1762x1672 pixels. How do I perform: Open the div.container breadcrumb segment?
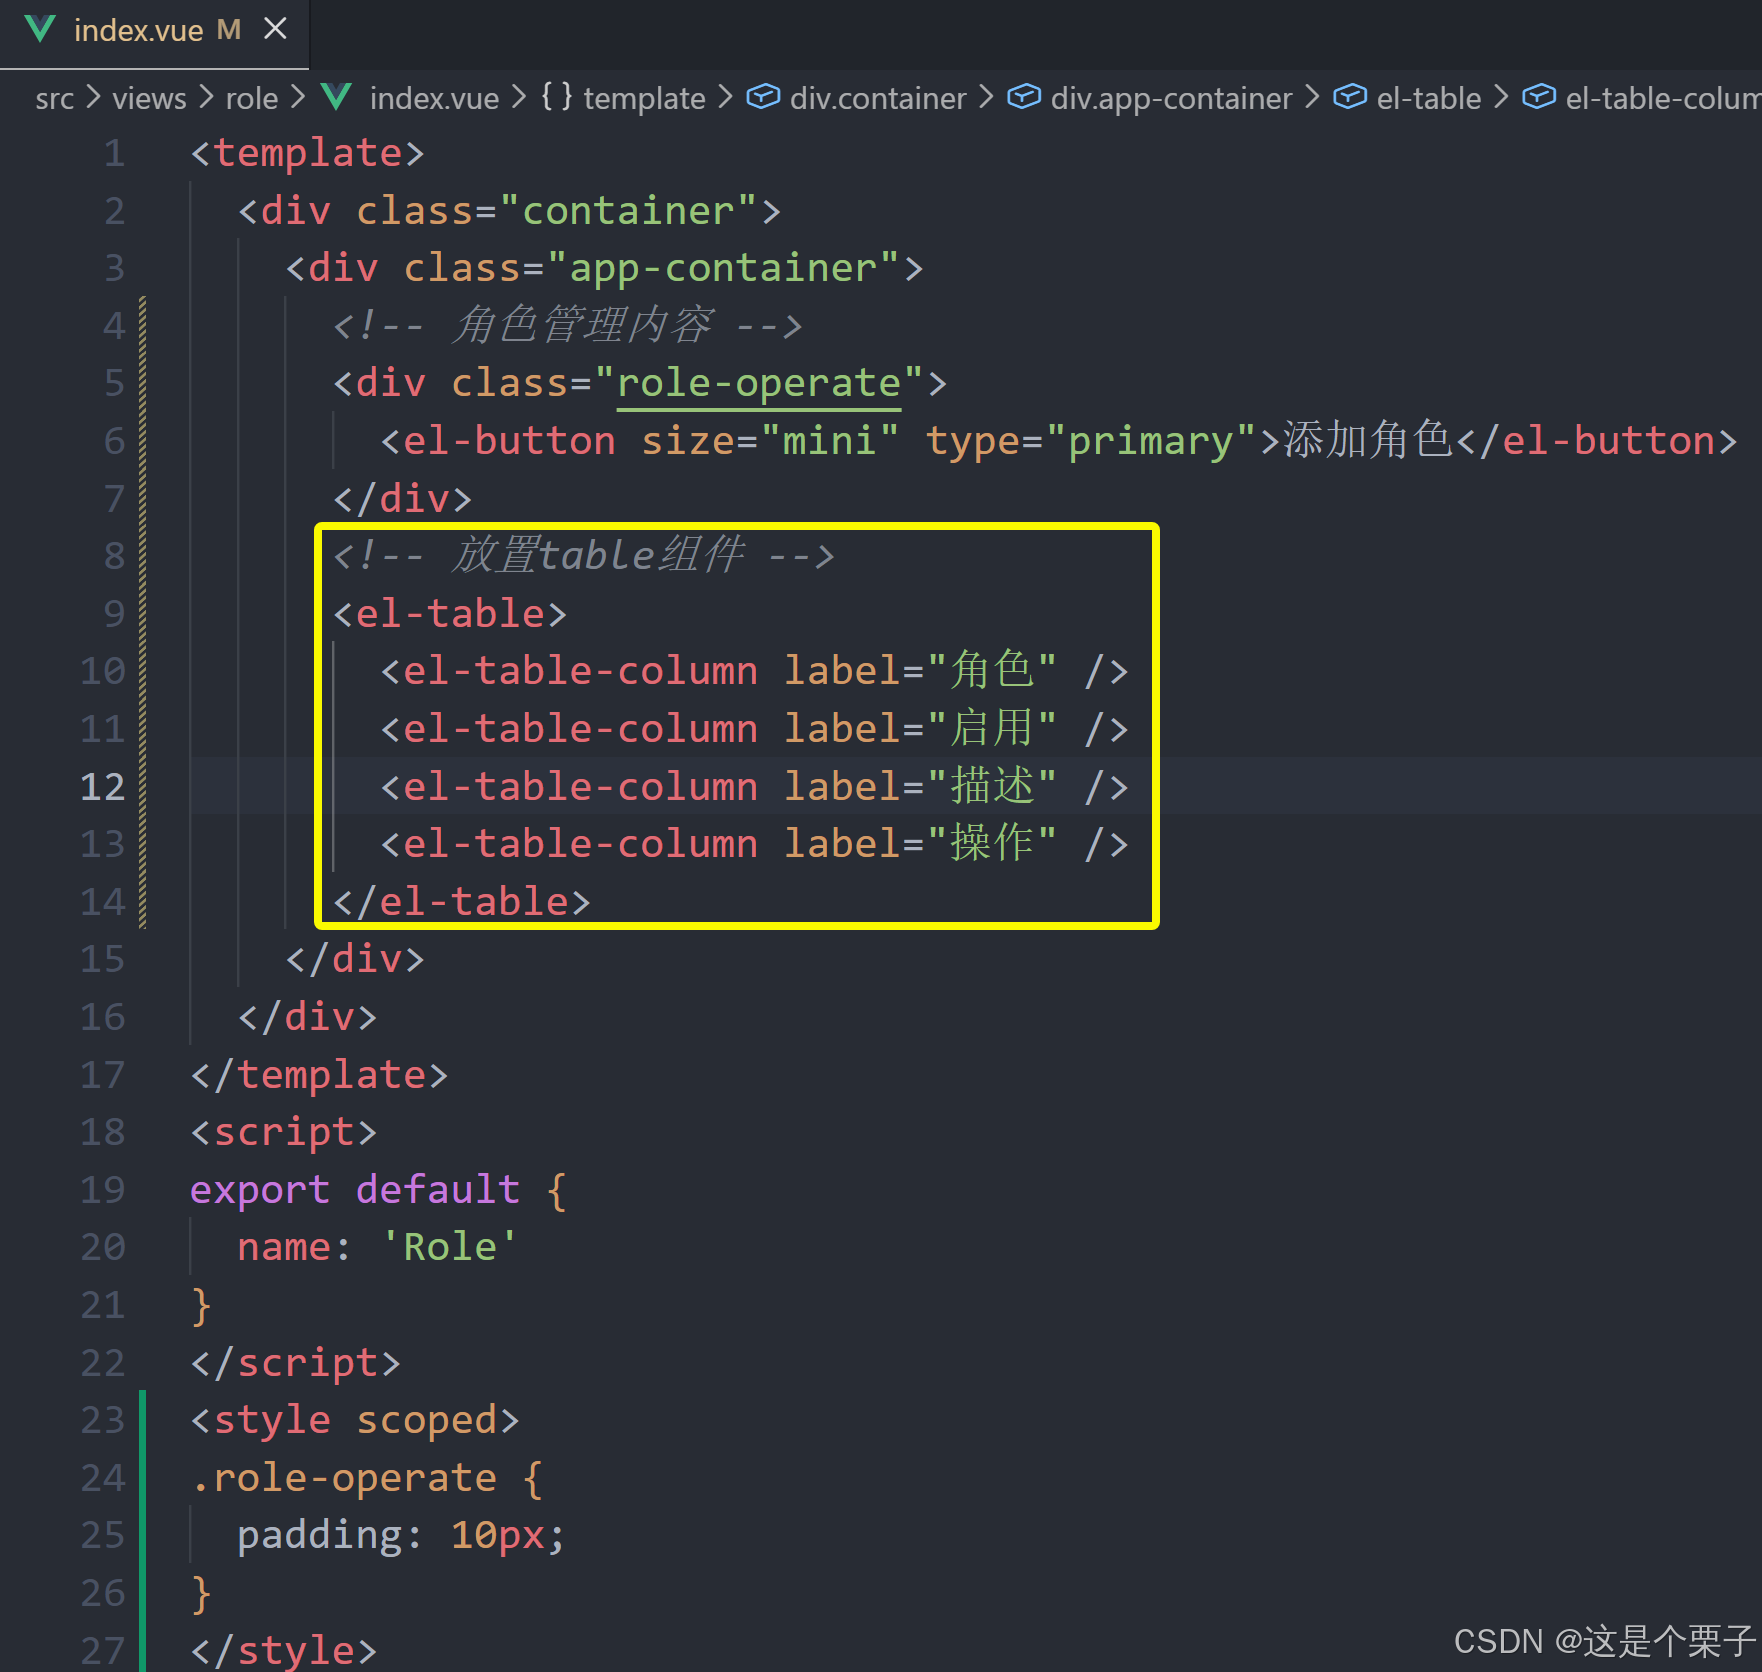[877, 98]
